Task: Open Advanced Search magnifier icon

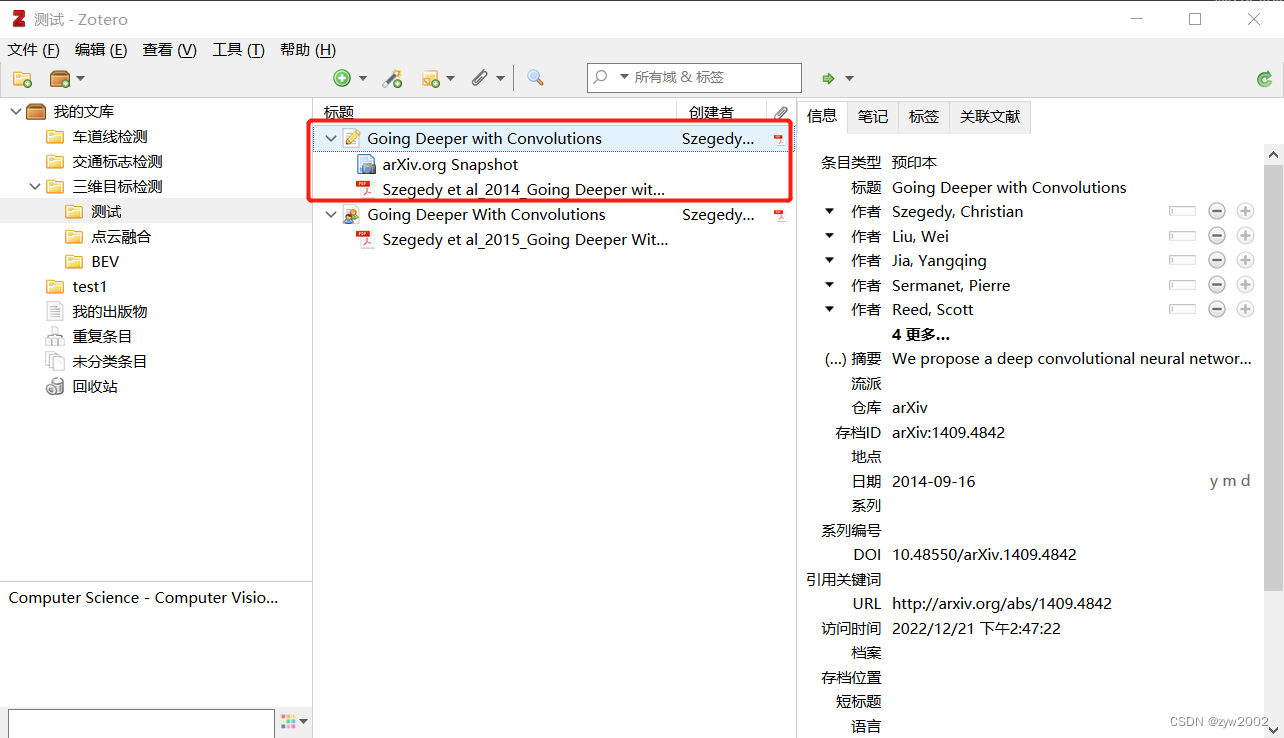Action: tap(535, 78)
